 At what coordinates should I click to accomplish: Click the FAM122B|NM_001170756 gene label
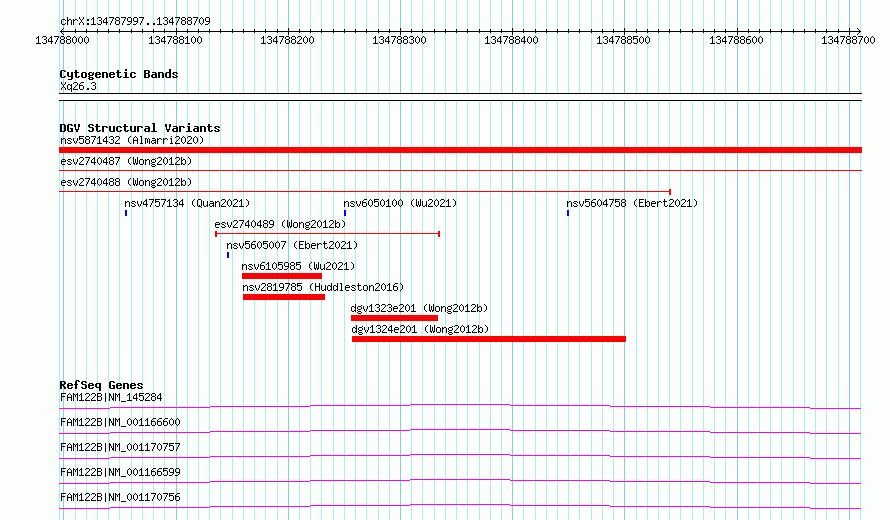point(120,497)
